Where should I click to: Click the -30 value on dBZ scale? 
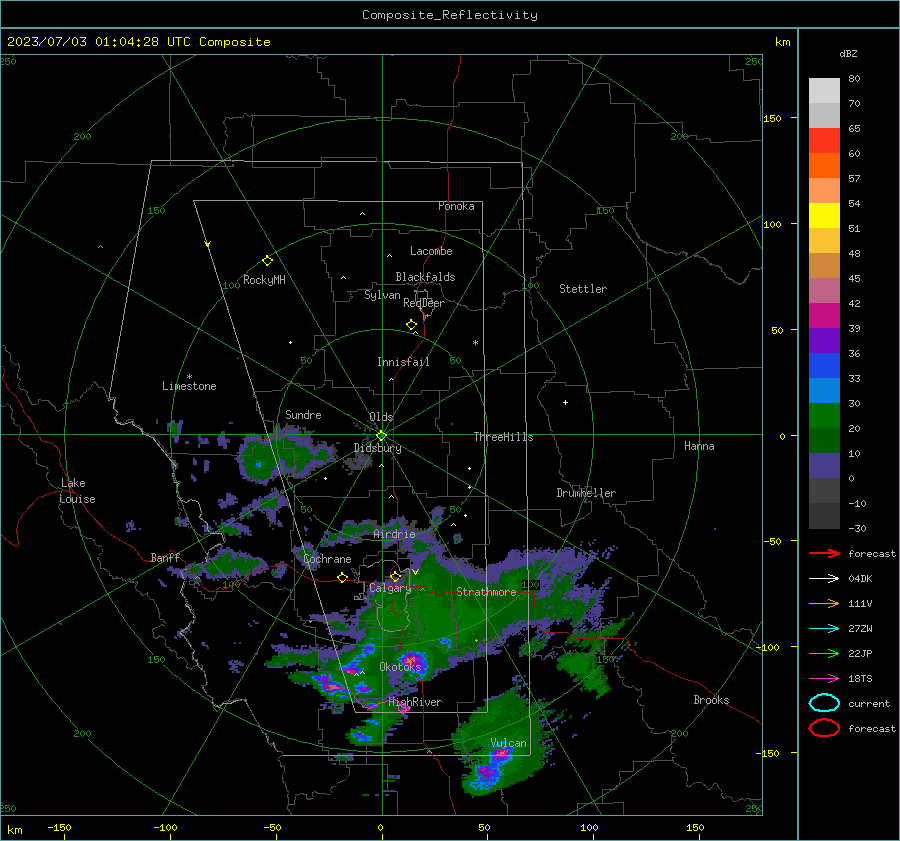857,529
